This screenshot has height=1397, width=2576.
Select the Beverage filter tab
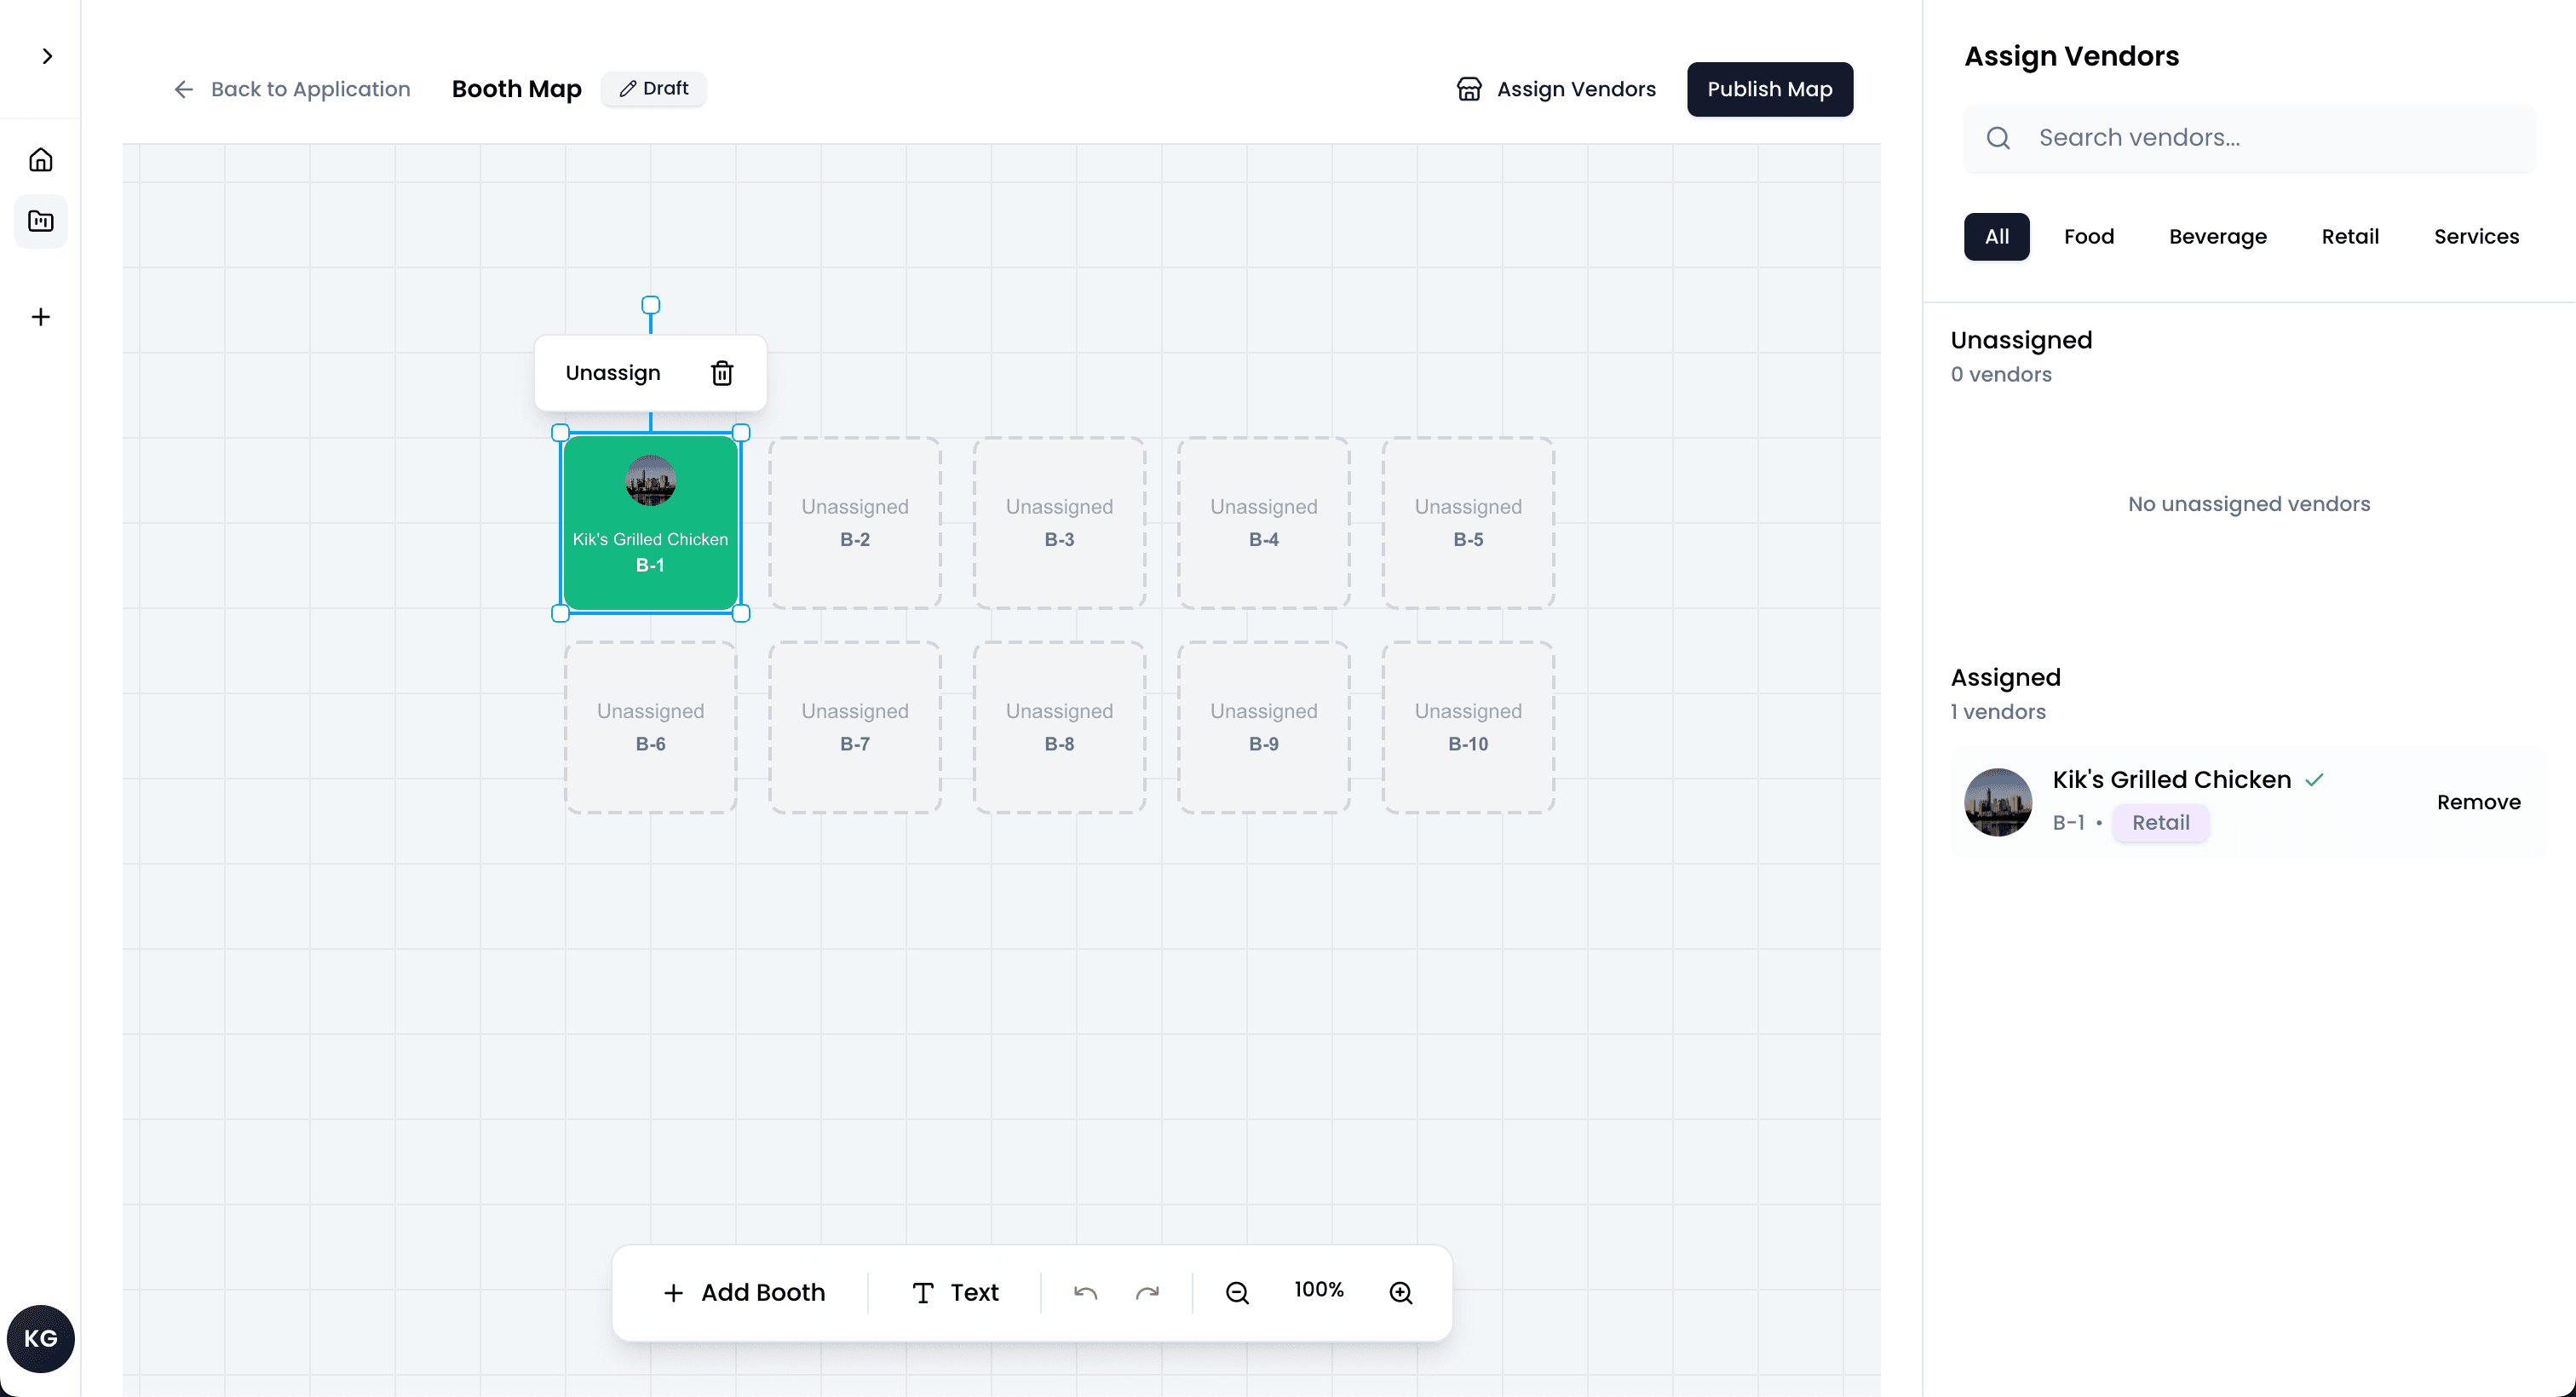pyautogui.click(x=2218, y=236)
